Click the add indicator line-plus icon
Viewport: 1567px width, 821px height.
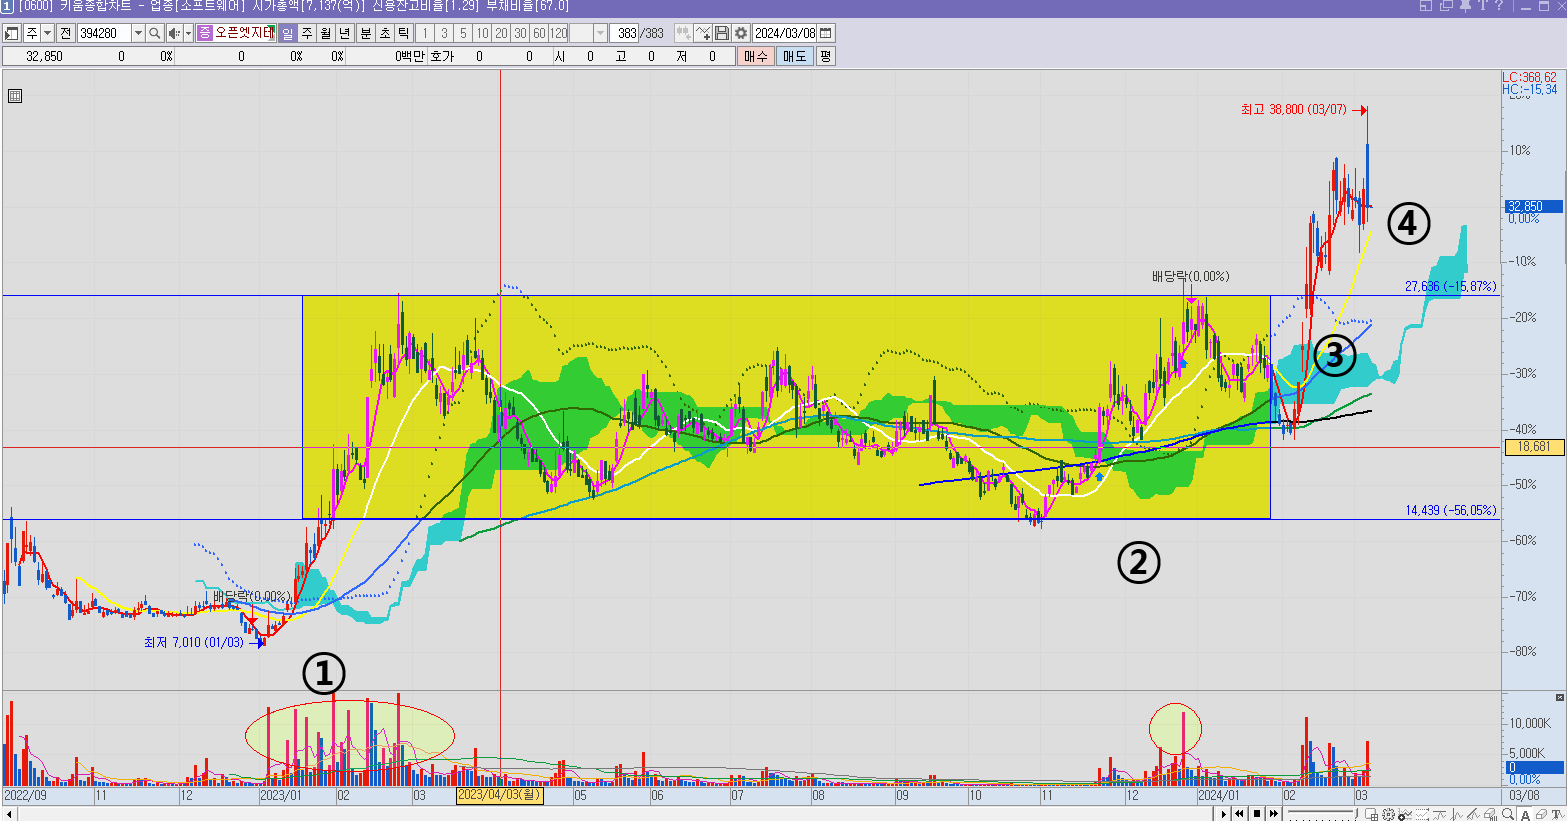pyautogui.click(x=703, y=33)
